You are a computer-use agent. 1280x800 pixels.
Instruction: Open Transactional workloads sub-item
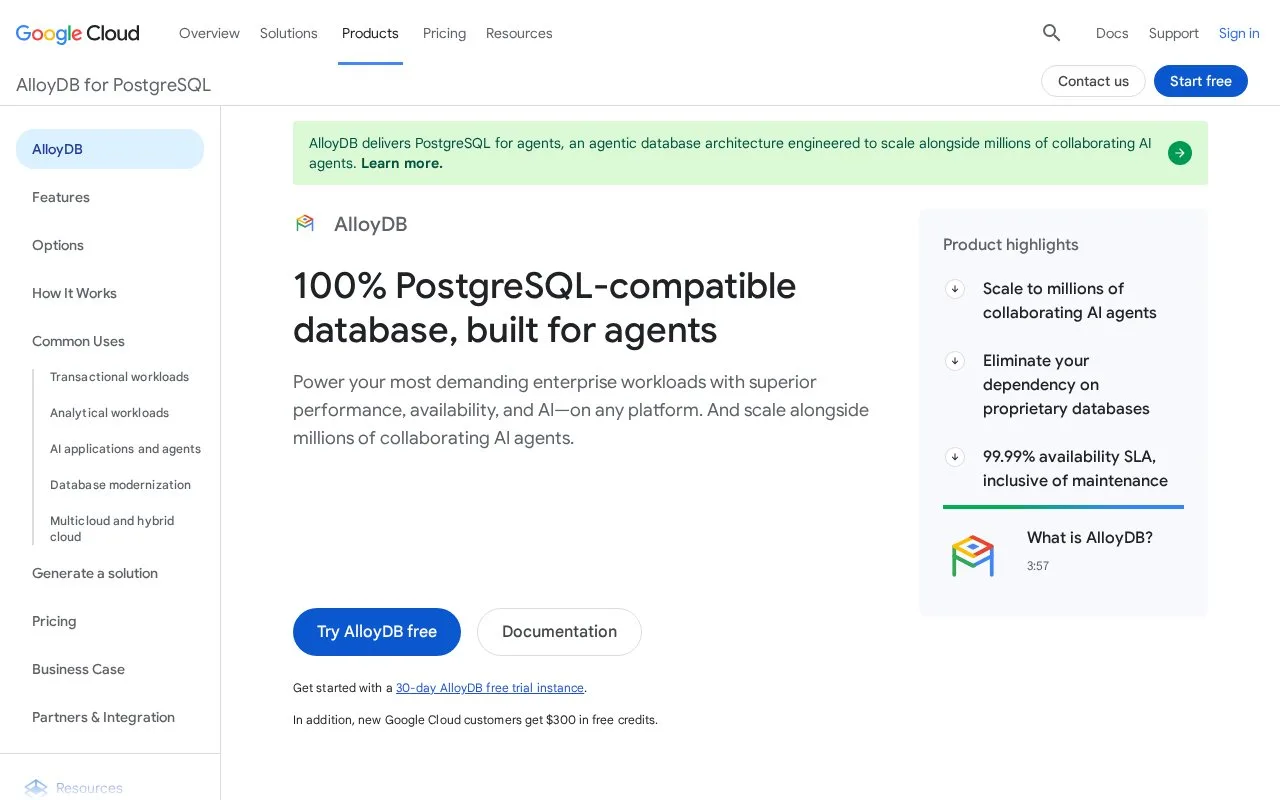click(119, 377)
